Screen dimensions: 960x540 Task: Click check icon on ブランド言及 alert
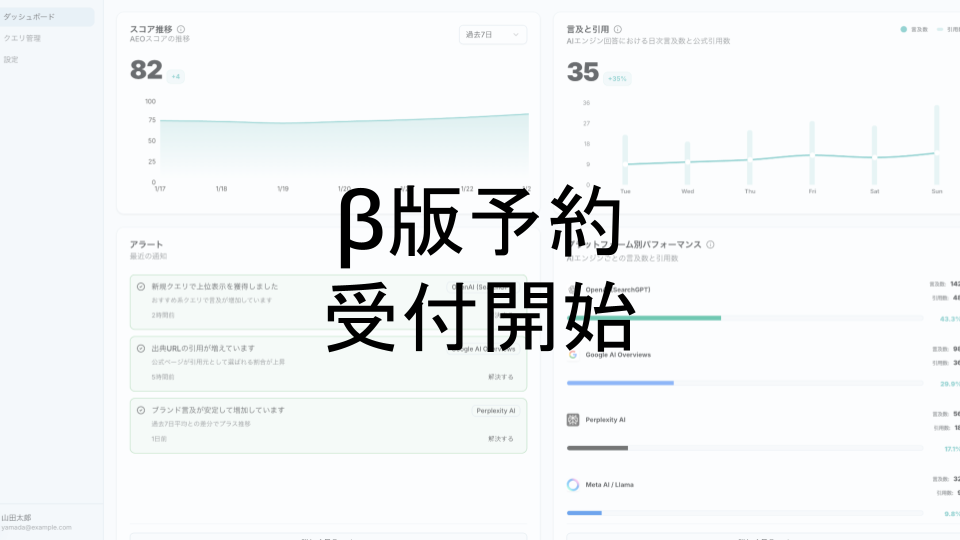pyautogui.click(x=141, y=411)
